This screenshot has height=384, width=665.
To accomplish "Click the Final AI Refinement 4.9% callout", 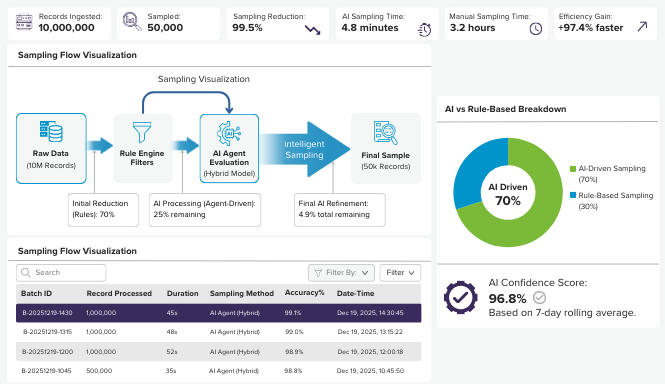I will click(340, 210).
